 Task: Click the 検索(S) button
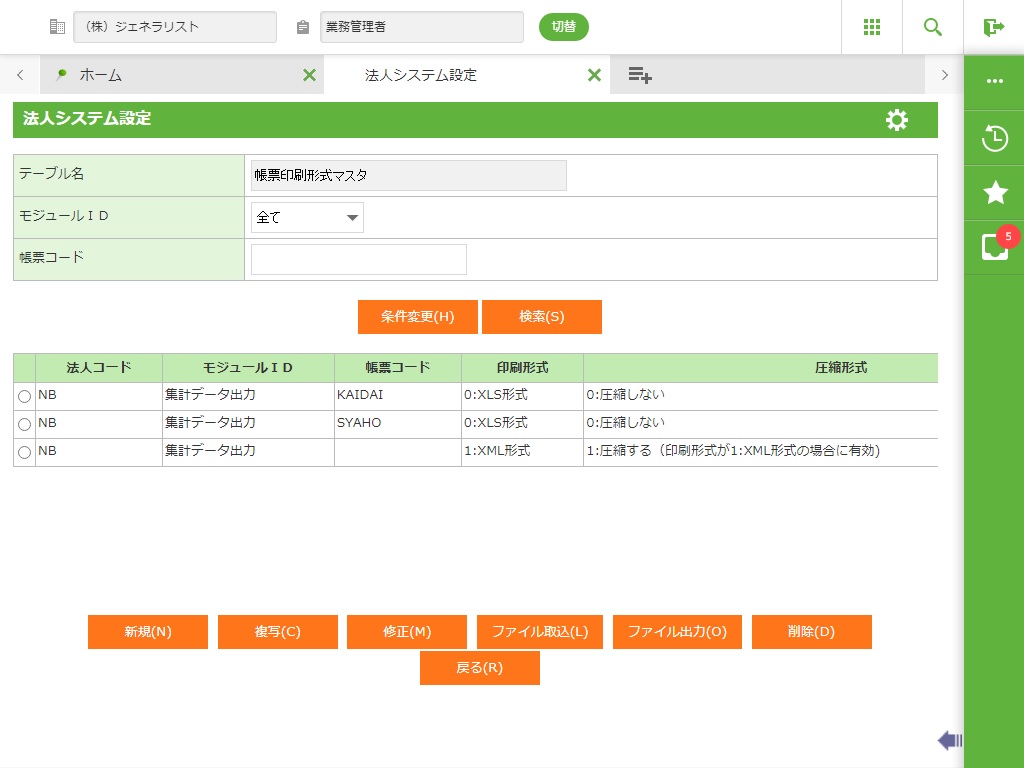[541, 317]
